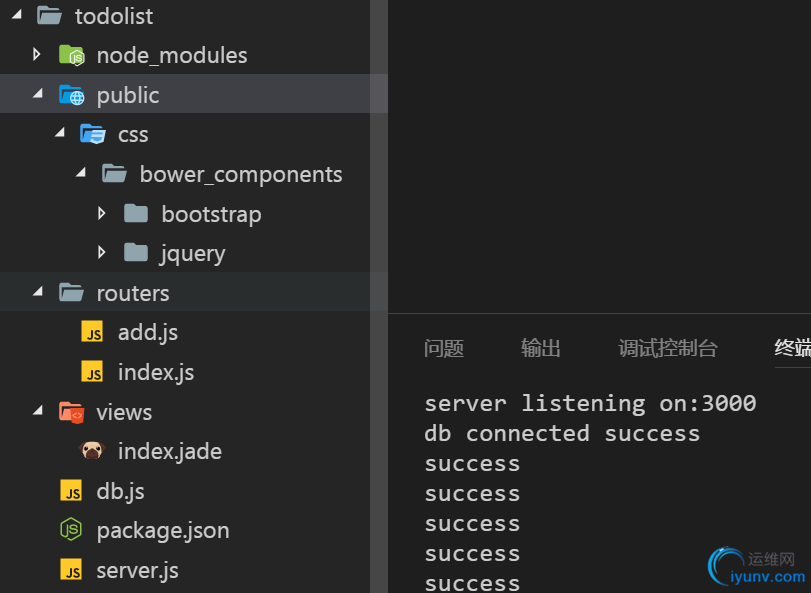The height and width of the screenshot is (593, 811).
Task: Click the explorer sidebar vertical scrollbar
Action: point(379,296)
